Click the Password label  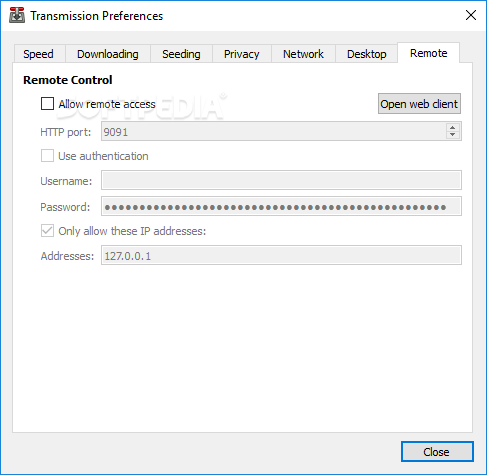[x=65, y=207]
